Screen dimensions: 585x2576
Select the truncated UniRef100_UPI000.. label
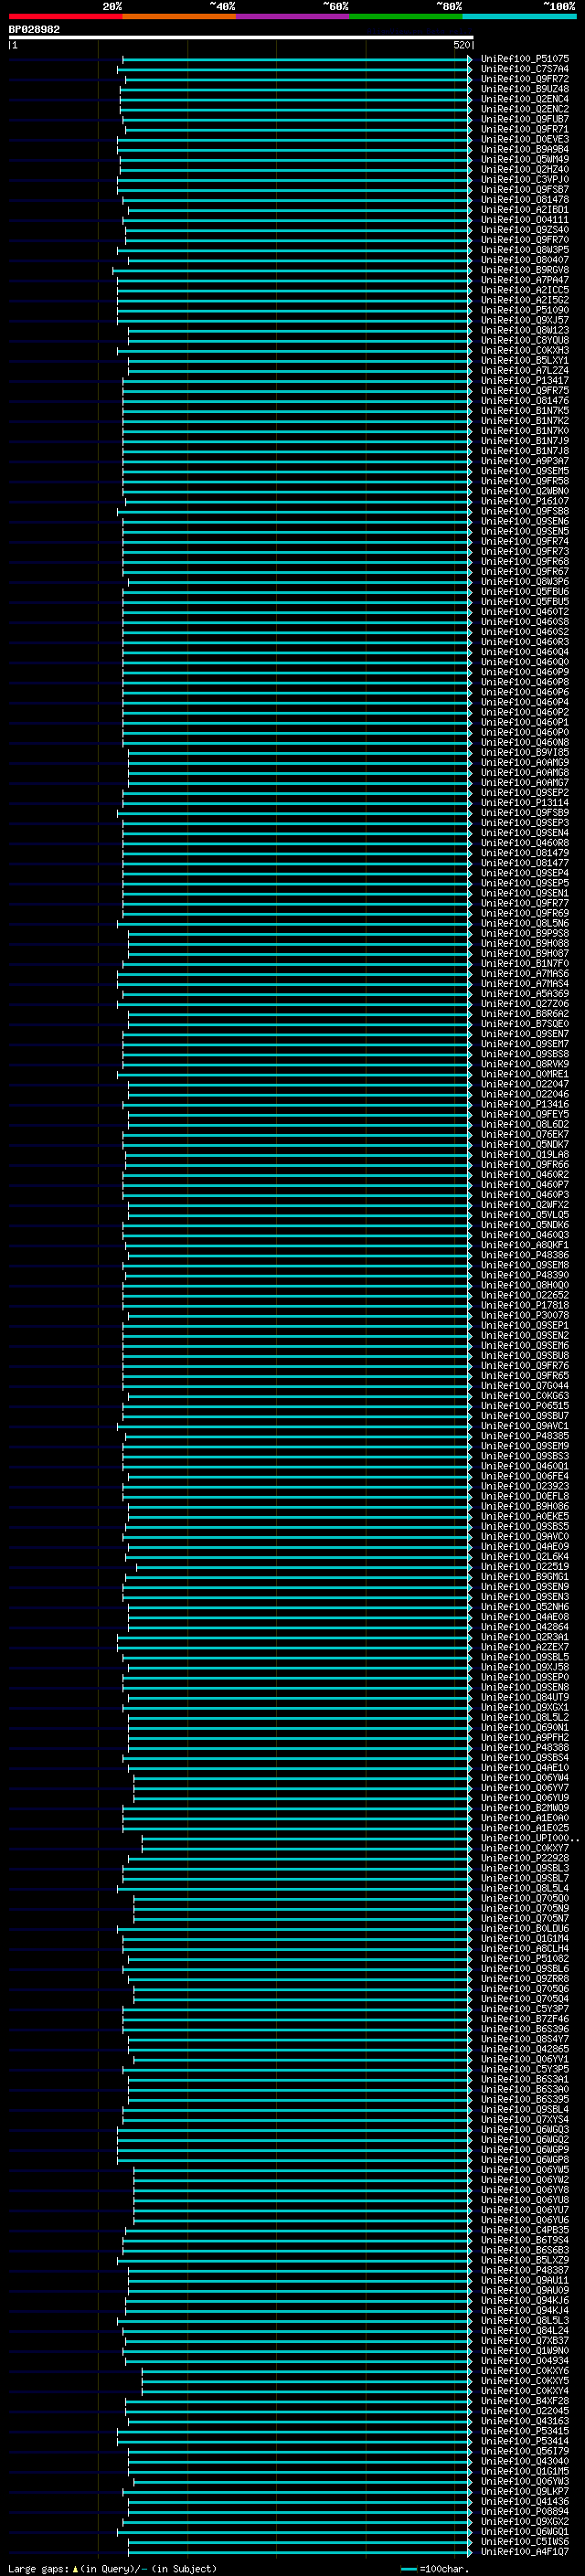(x=529, y=1838)
